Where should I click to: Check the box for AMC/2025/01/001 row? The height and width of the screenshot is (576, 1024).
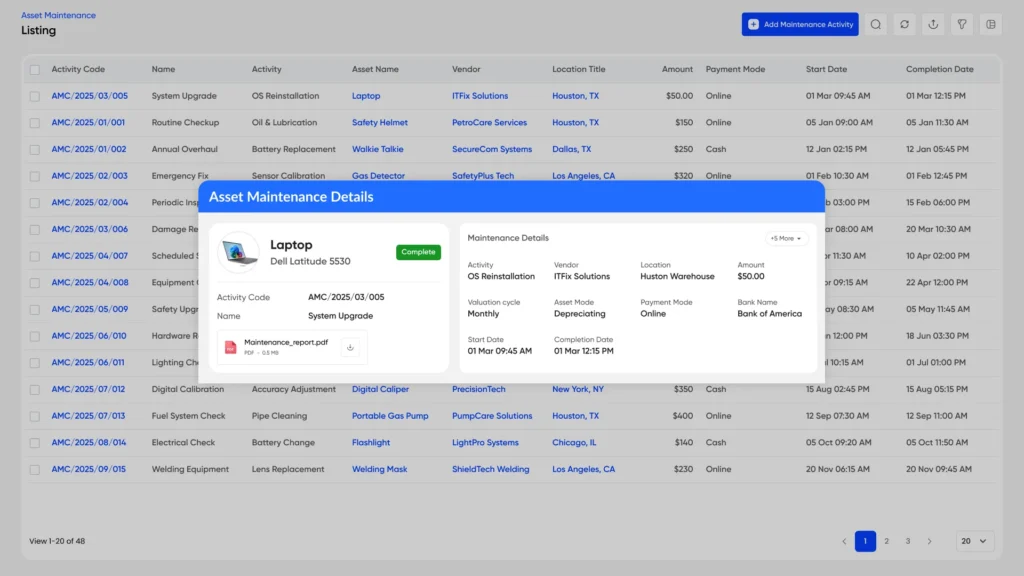pos(35,123)
